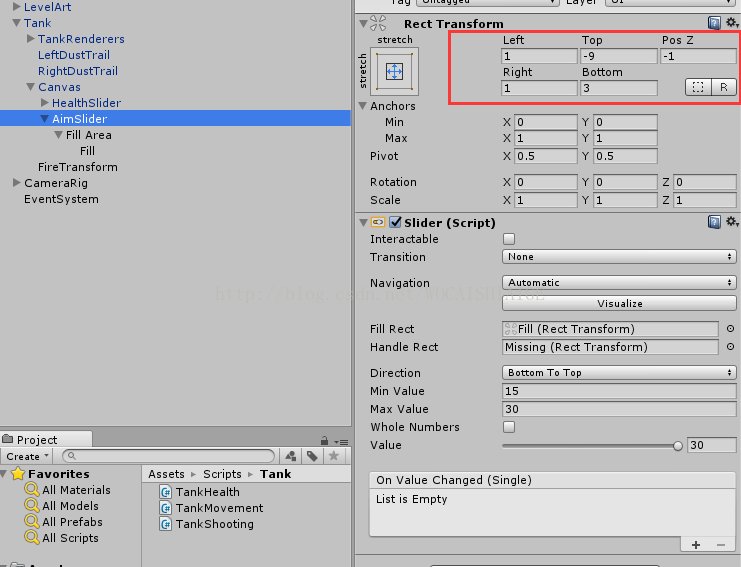Viewport: 741px width, 567px height.
Task: Click the Max Value input field
Action: pos(619,409)
